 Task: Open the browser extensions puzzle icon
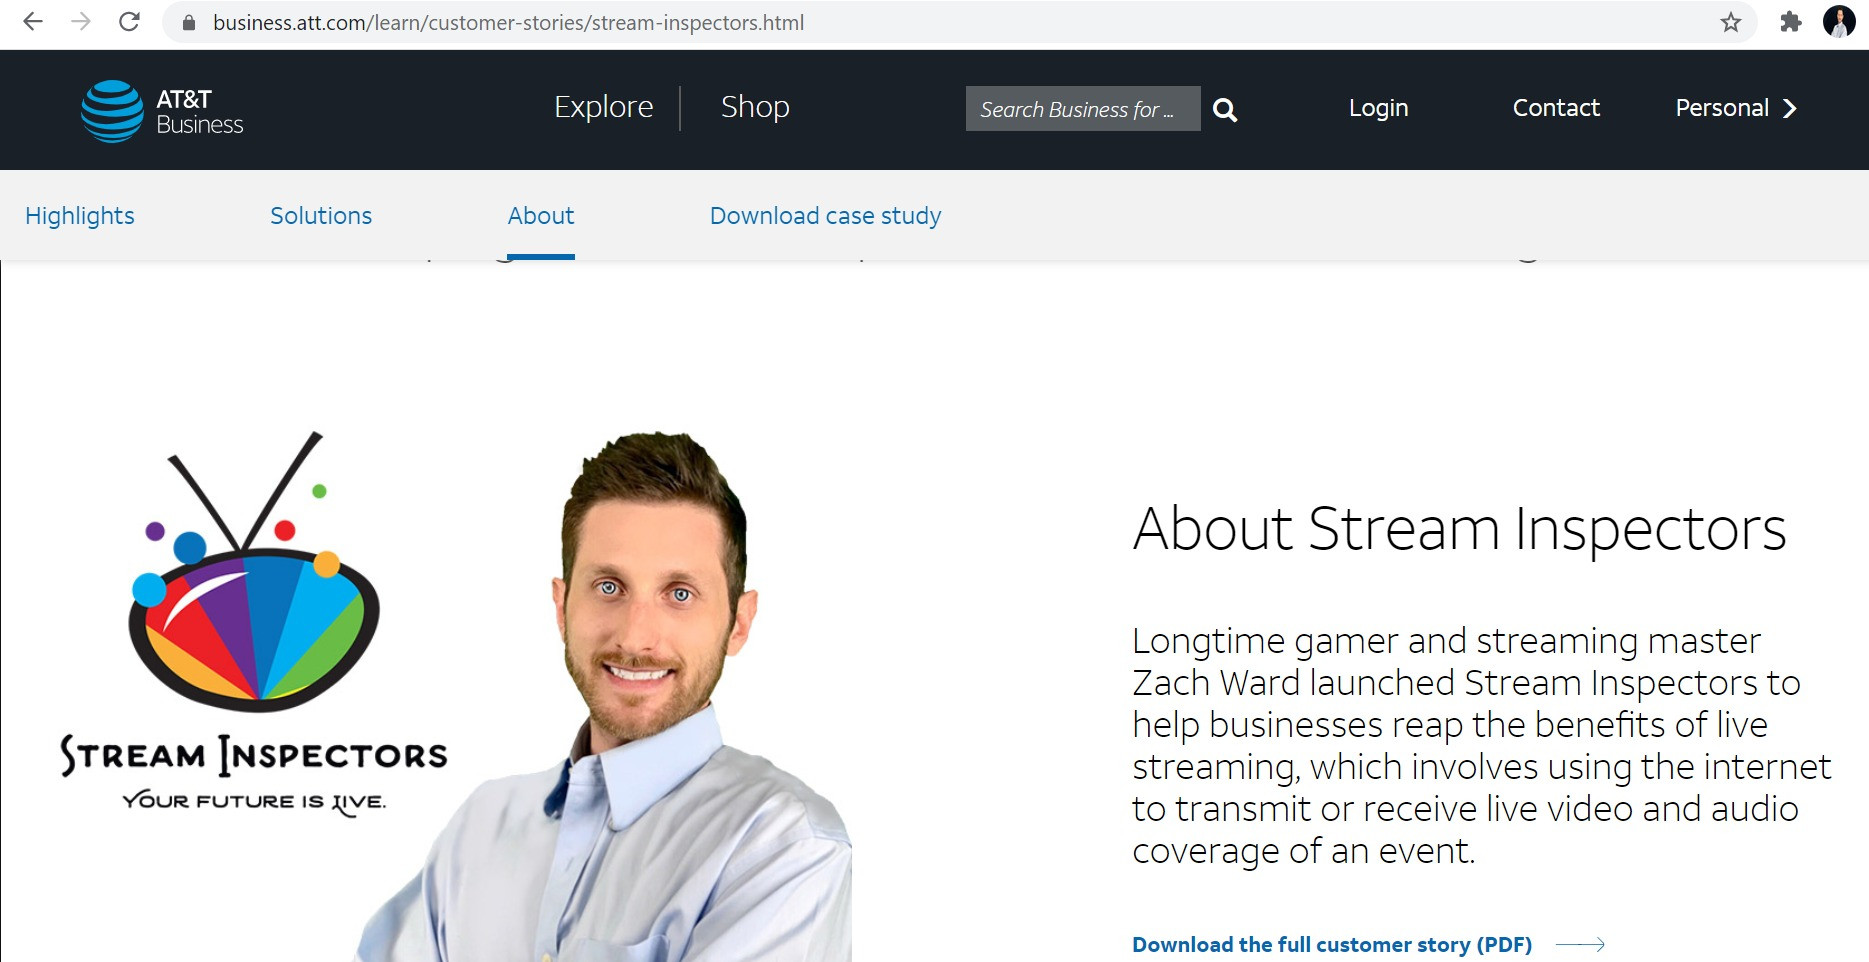pyautogui.click(x=1791, y=22)
